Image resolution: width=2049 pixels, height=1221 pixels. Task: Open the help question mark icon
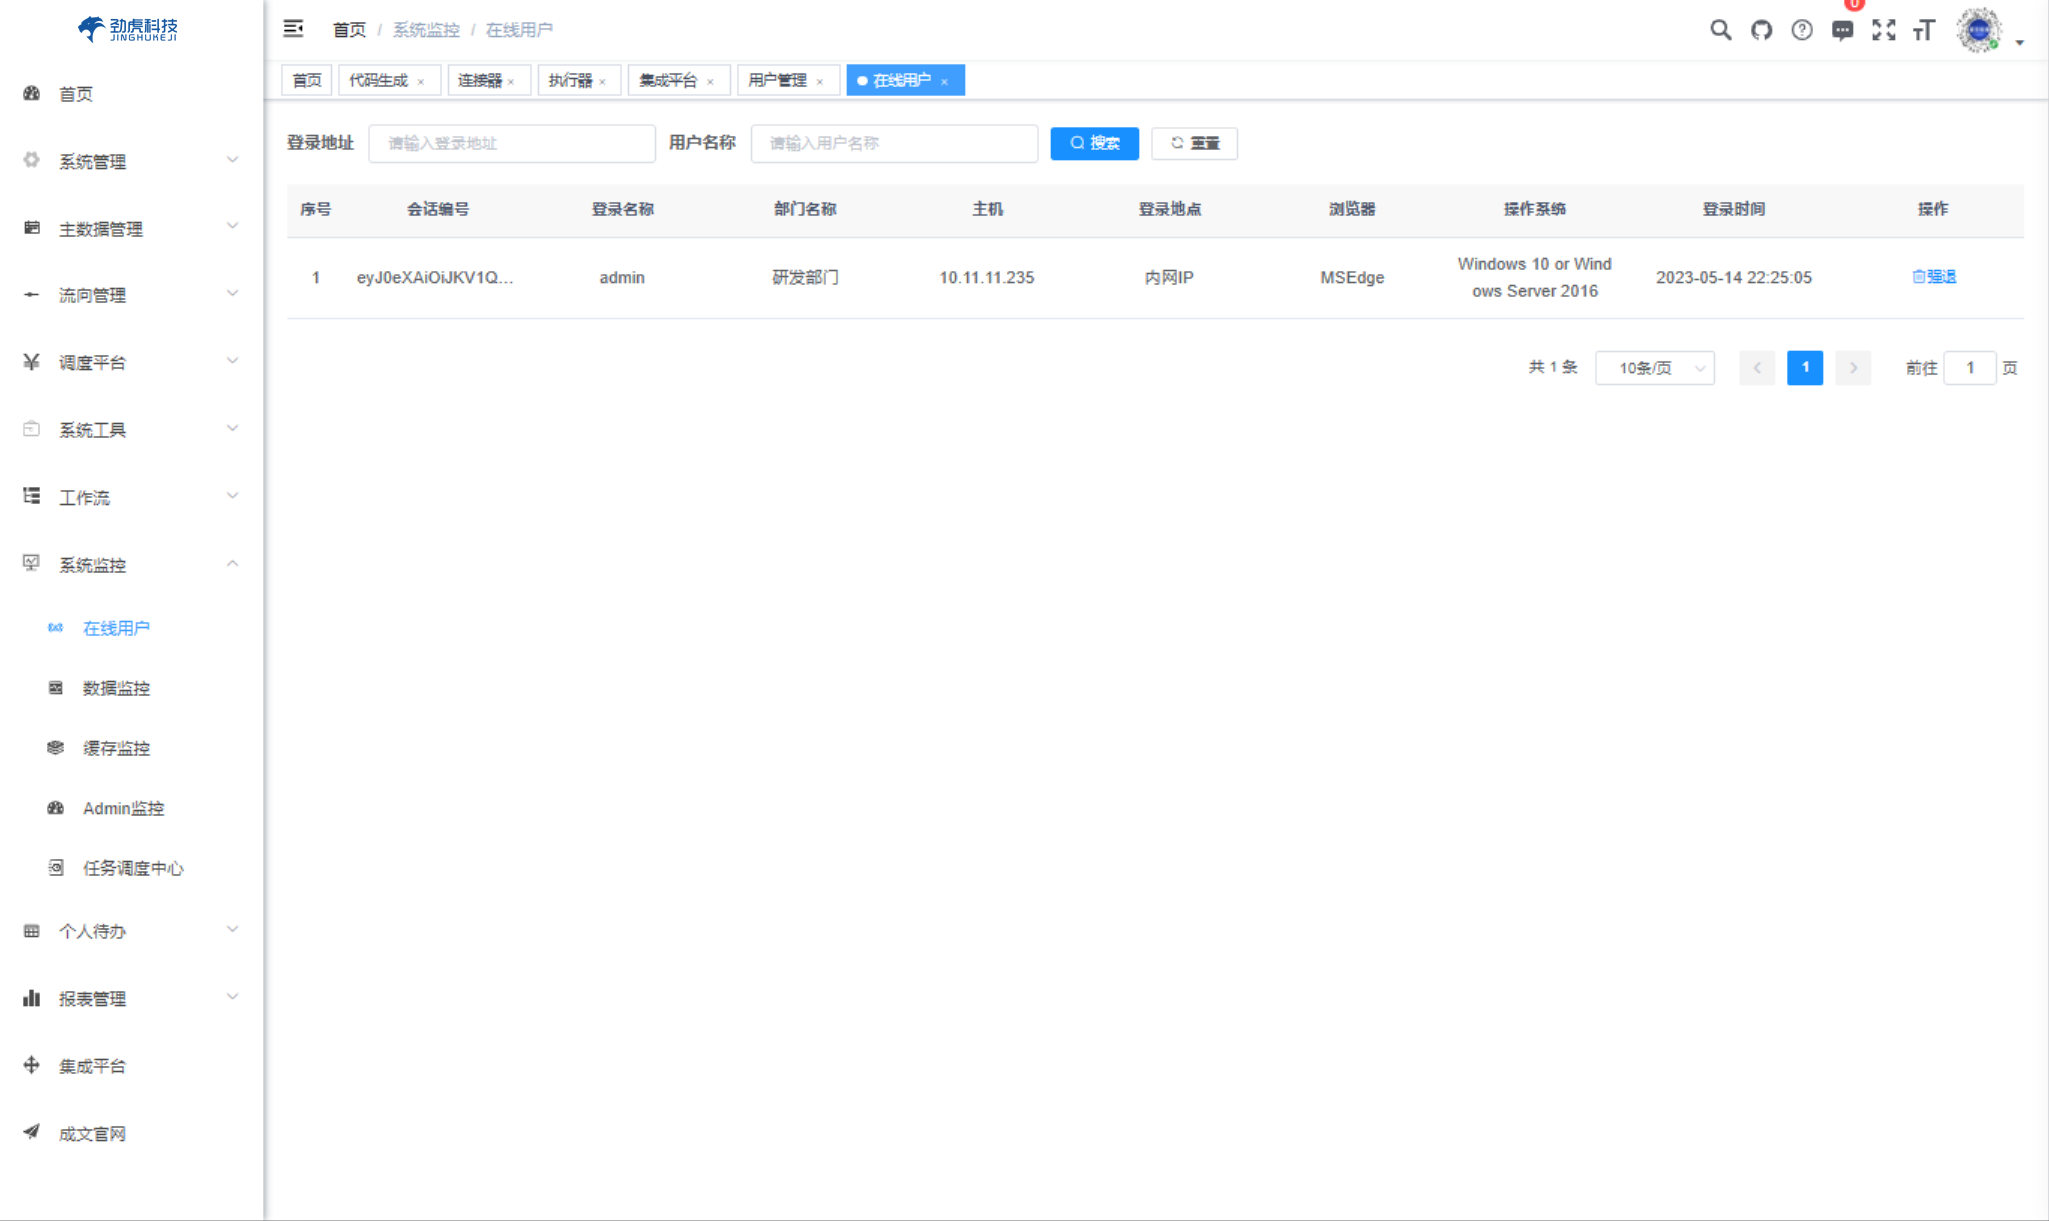point(1801,30)
